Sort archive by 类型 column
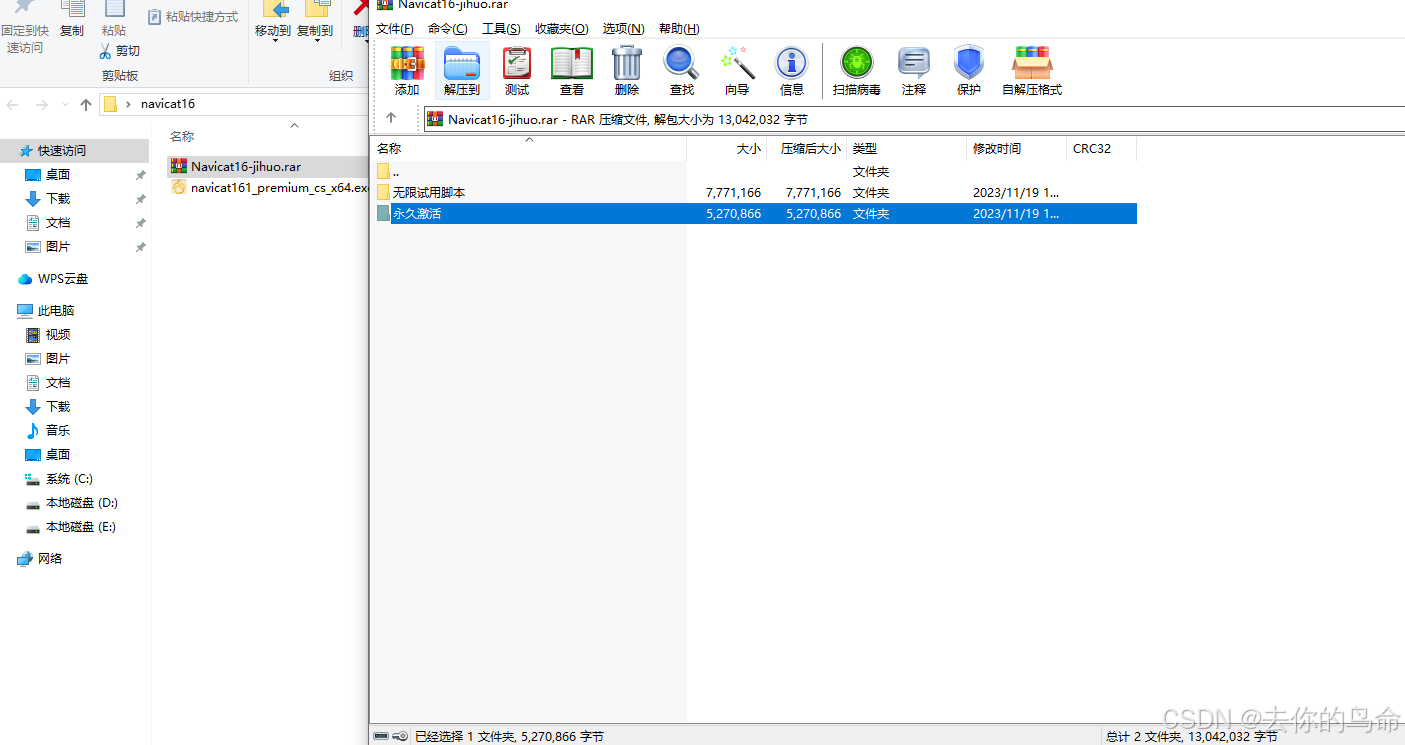Viewport: 1405px width, 745px height. (x=907, y=149)
